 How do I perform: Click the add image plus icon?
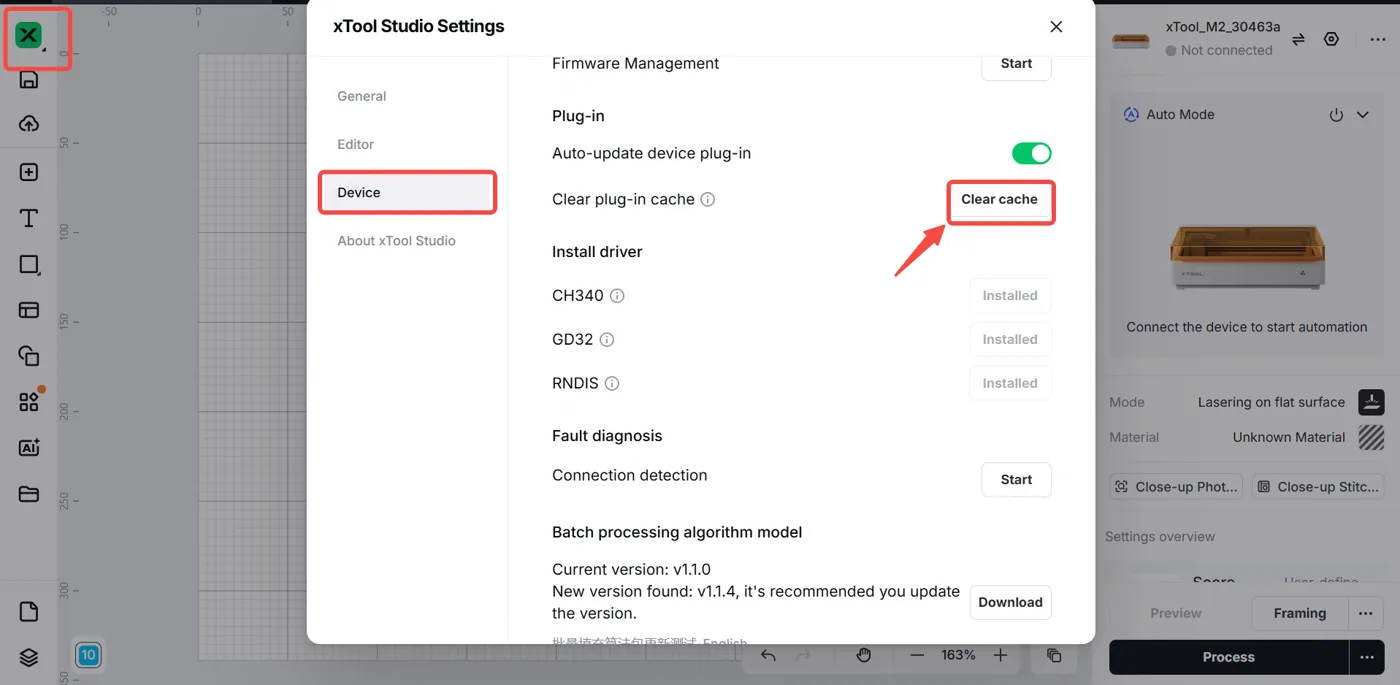pos(29,172)
